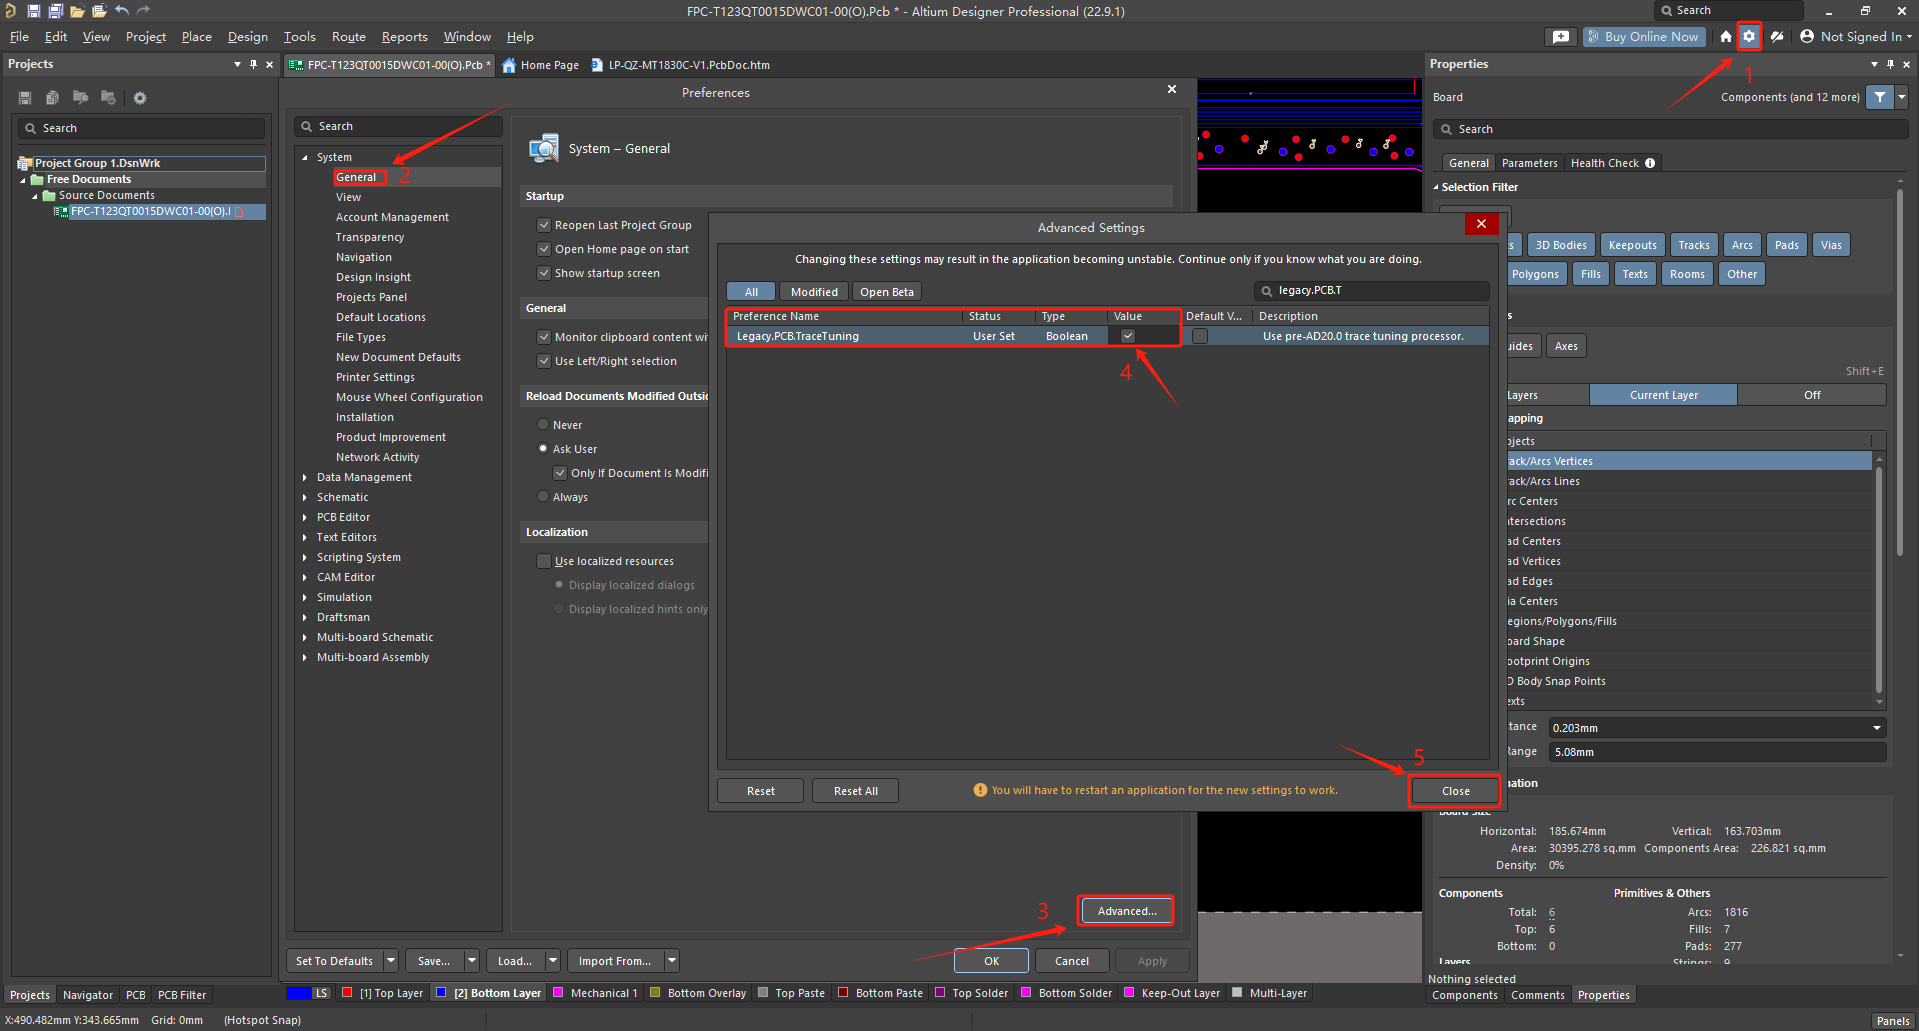Screen dimensions: 1919x1031
Task: Click the feedback speech bubble icon
Action: point(1561,36)
